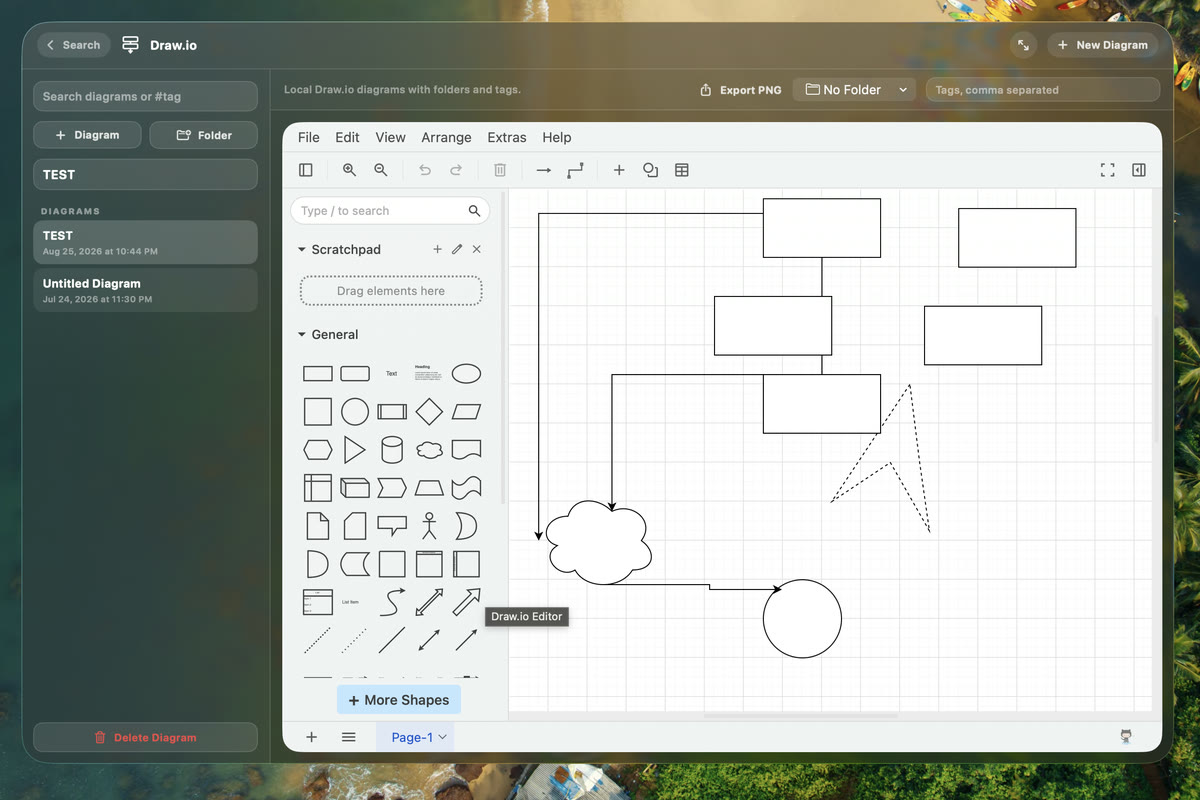Select the cloud shape on the canvas
This screenshot has width=1200, height=800.
pyautogui.click(x=599, y=542)
